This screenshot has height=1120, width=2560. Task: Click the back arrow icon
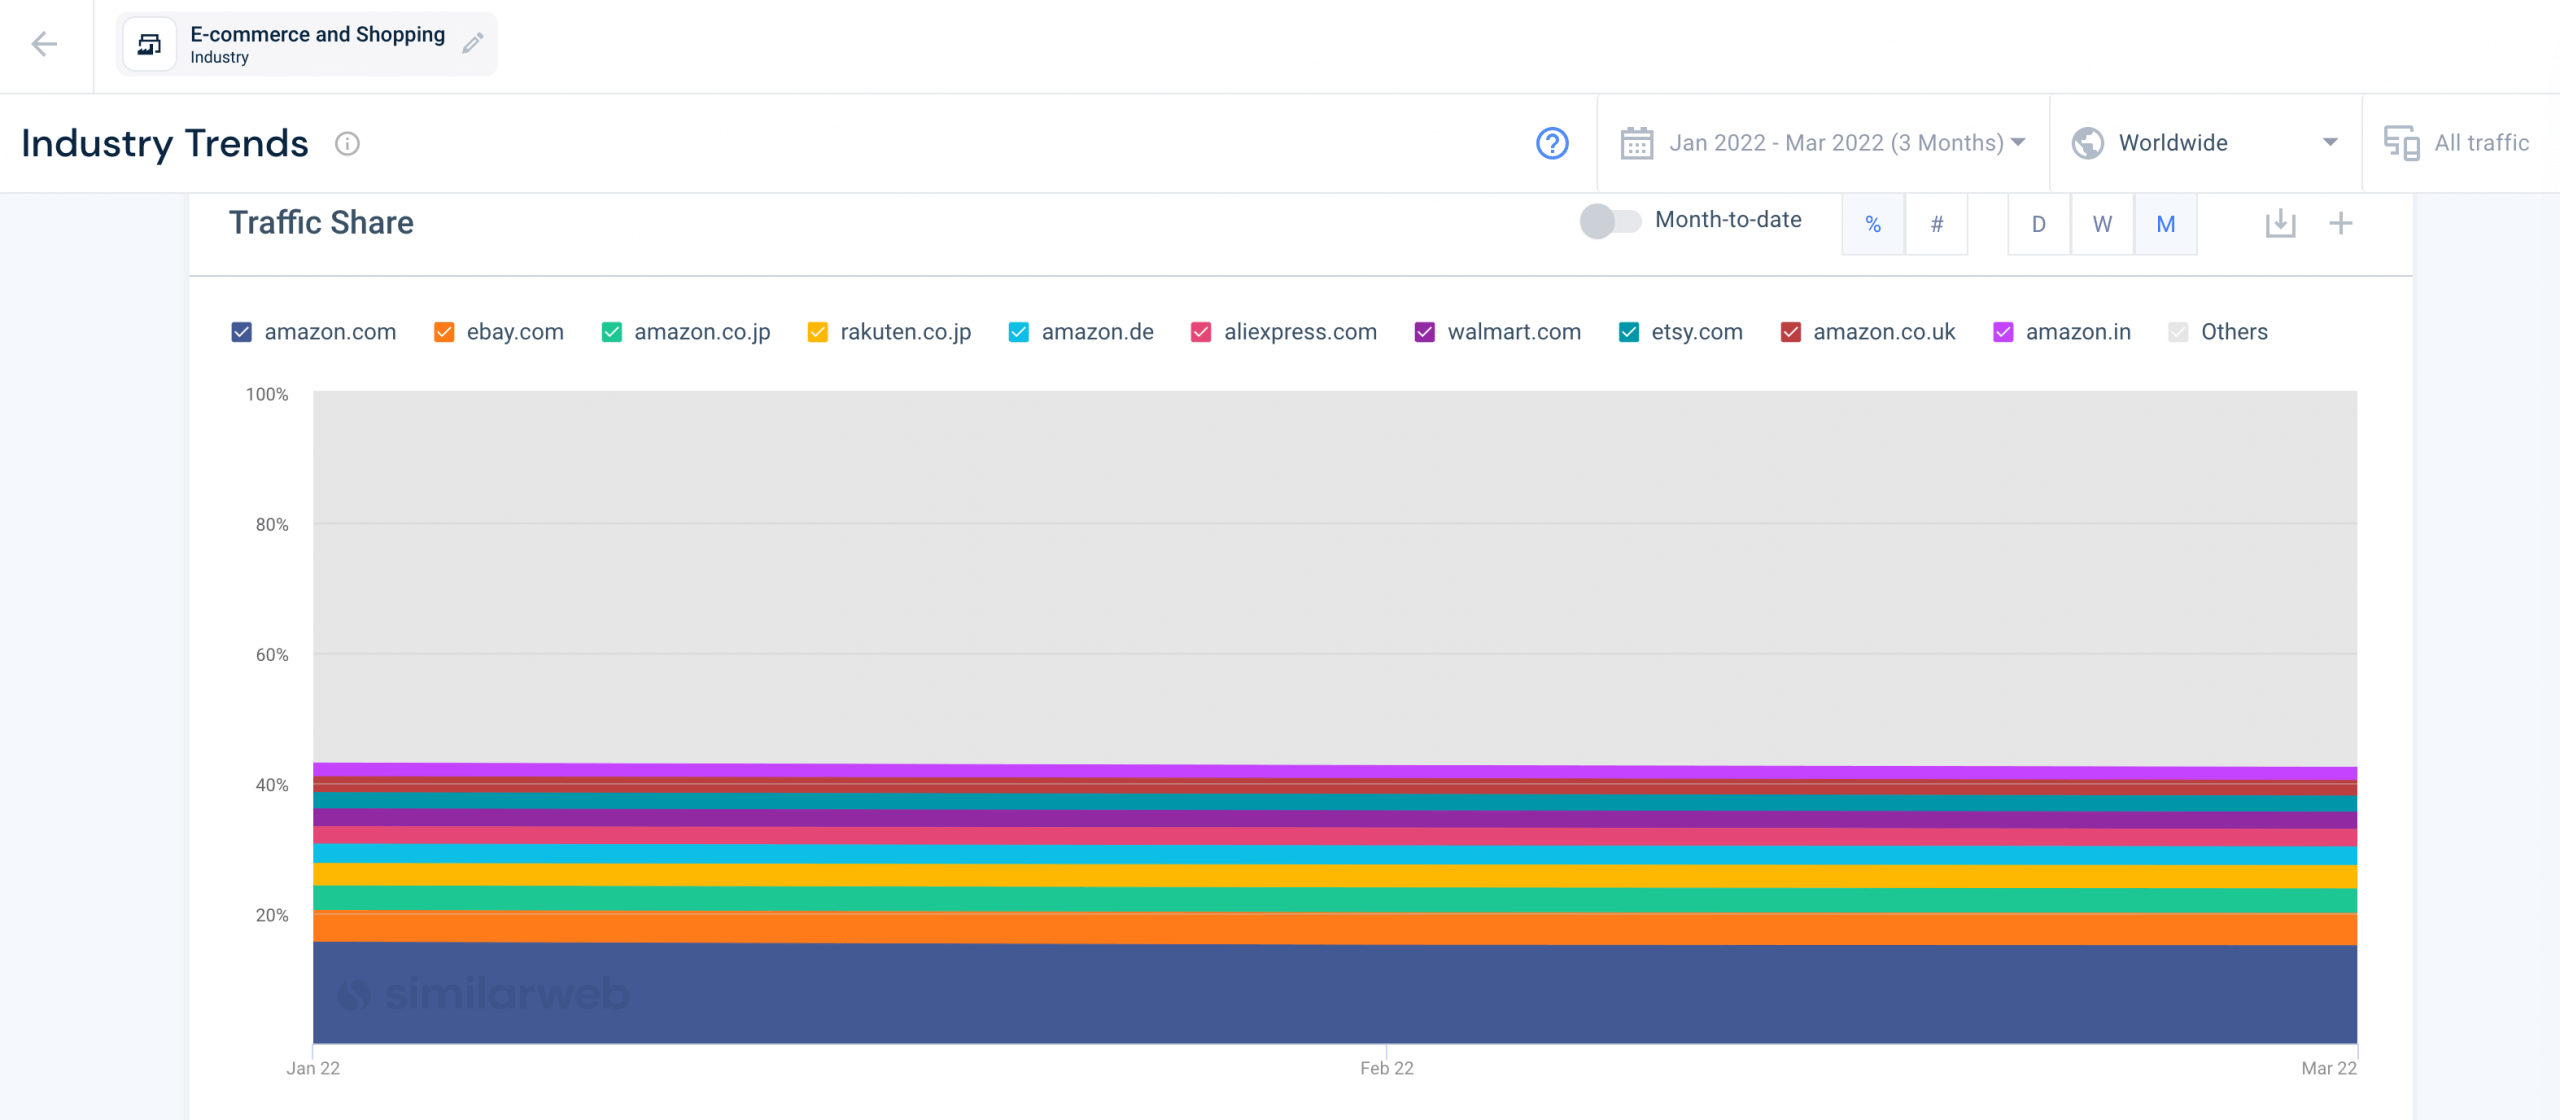pyautogui.click(x=44, y=44)
